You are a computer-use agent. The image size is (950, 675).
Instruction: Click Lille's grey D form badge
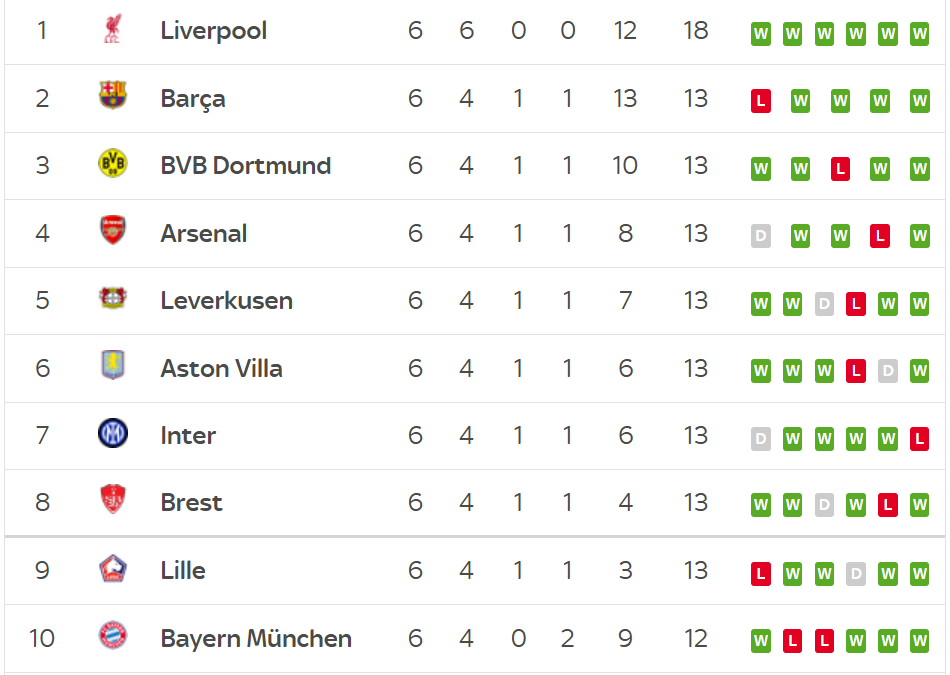tap(855, 574)
